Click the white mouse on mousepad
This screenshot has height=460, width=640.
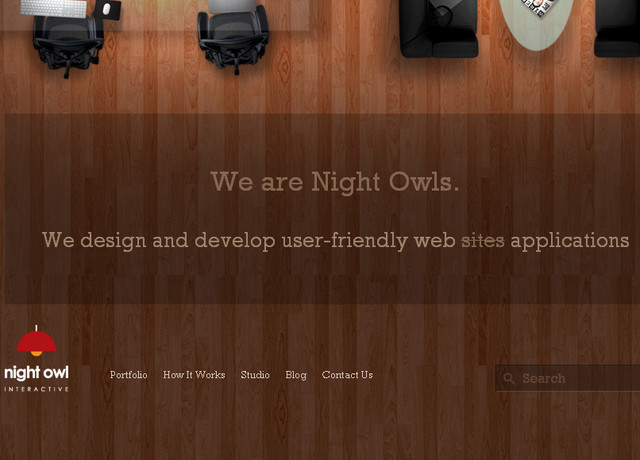107,9
